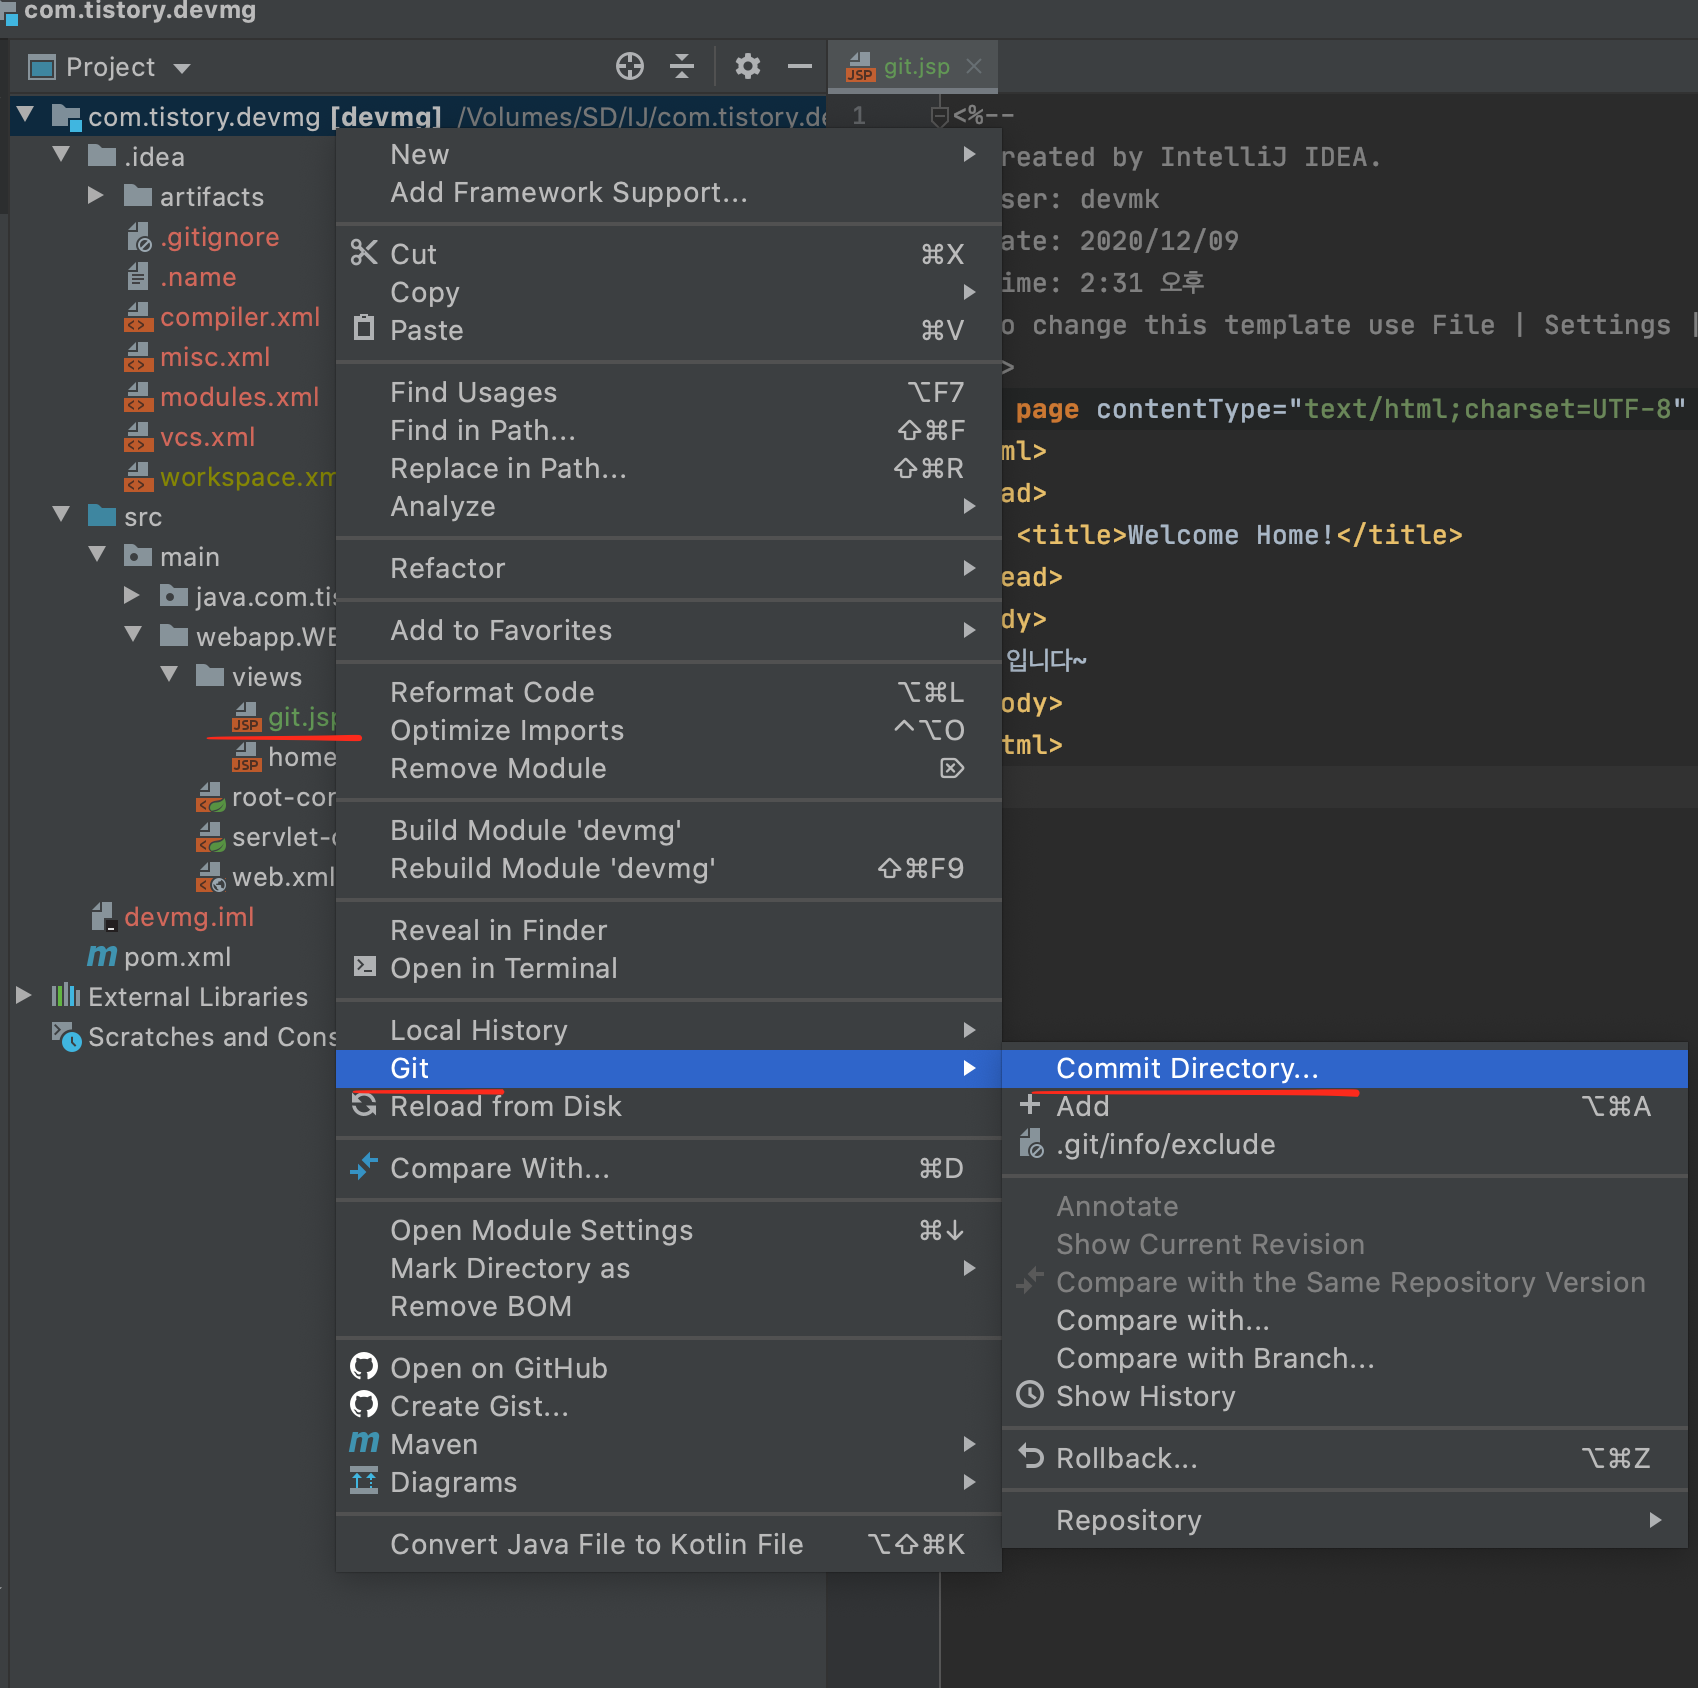Collapse the main folder
The width and height of the screenshot is (1698, 1688).
pyautogui.click(x=98, y=556)
